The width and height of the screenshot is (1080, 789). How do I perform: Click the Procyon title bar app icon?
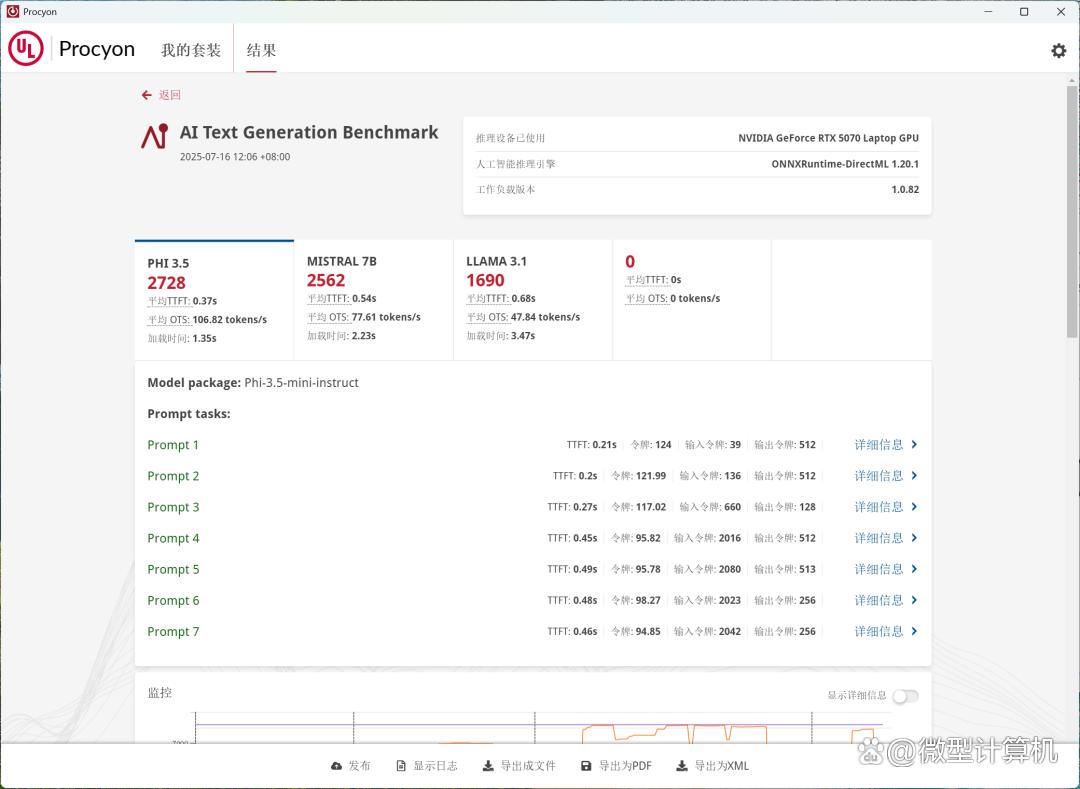tap(12, 11)
